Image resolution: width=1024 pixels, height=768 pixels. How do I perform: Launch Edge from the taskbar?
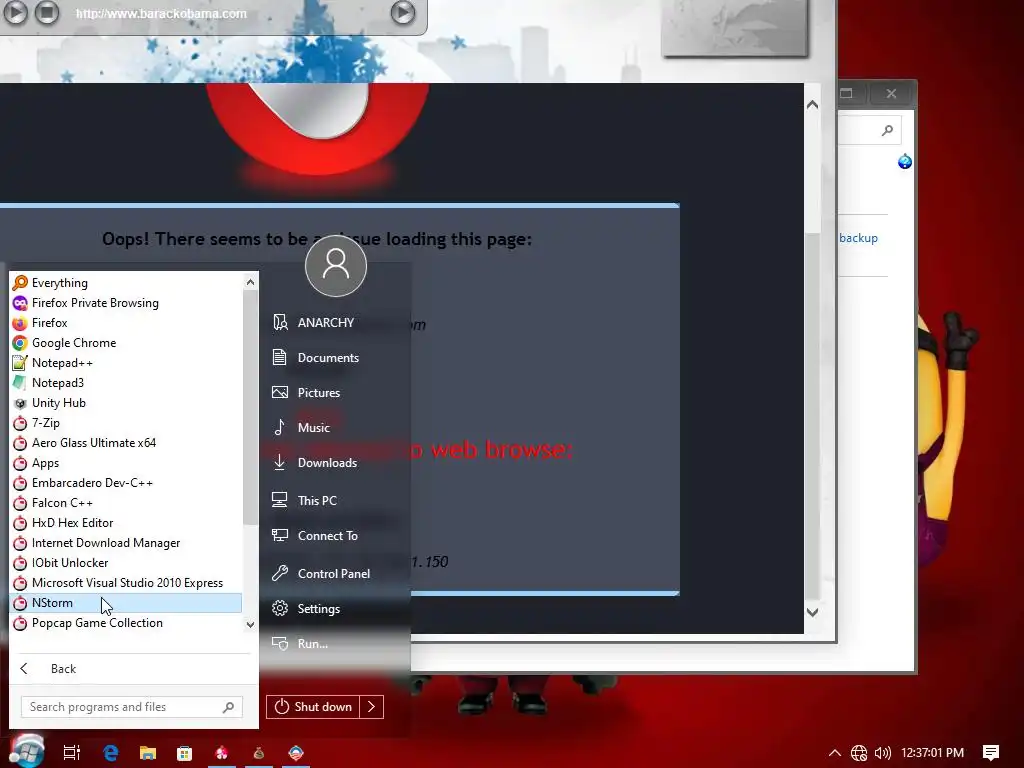[x=111, y=753]
